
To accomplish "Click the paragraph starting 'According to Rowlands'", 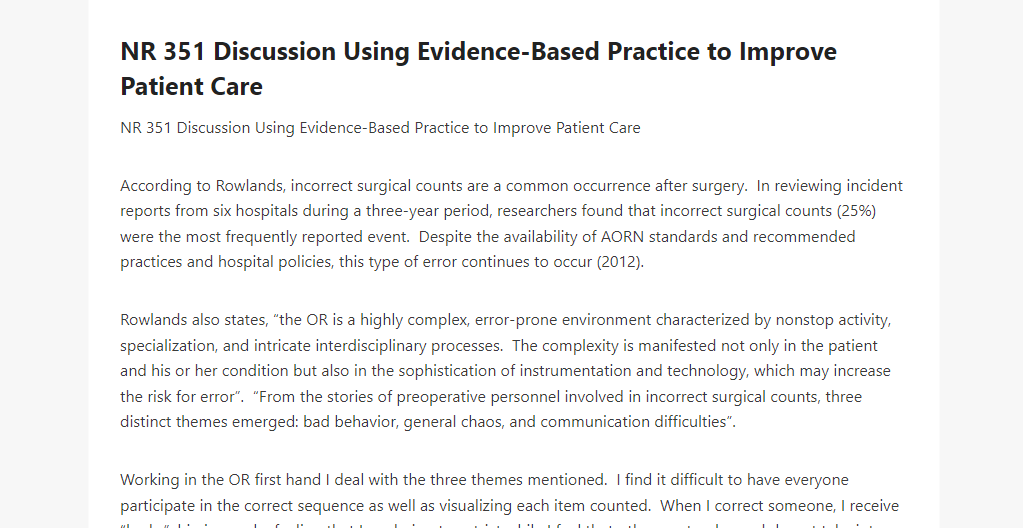I will [x=512, y=224].
